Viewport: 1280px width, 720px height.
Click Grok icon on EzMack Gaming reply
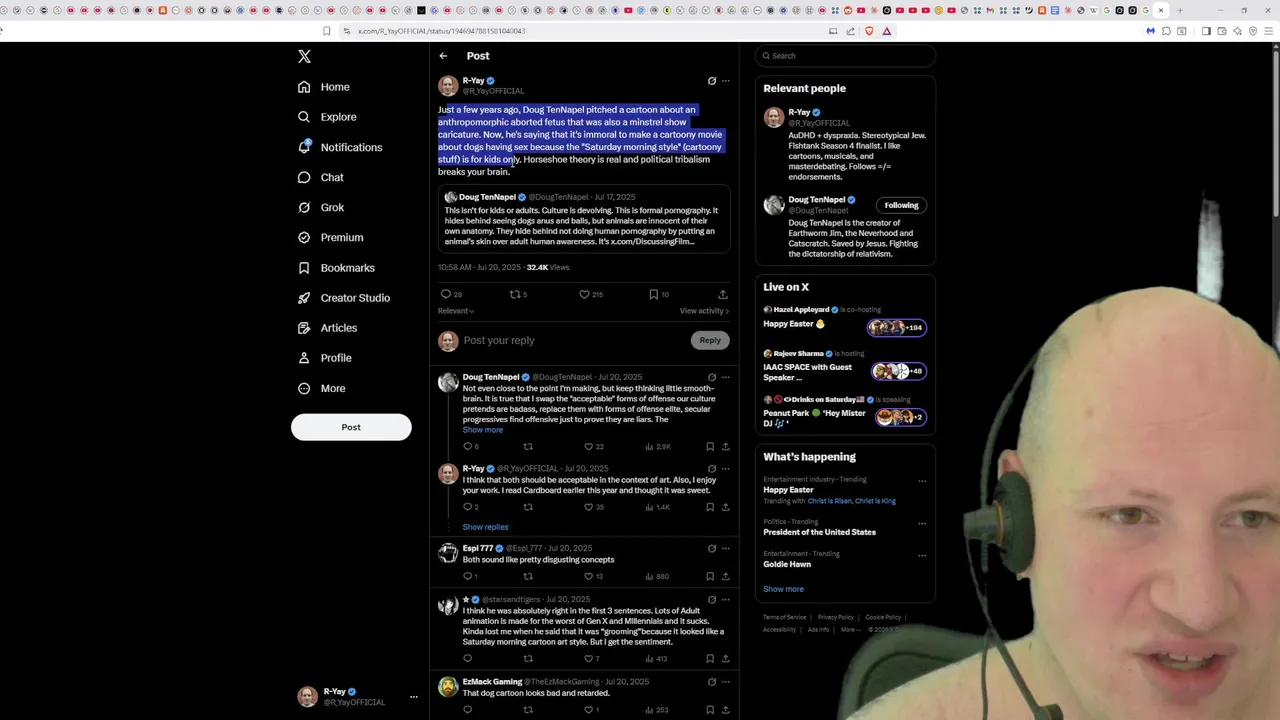coord(712,682)
